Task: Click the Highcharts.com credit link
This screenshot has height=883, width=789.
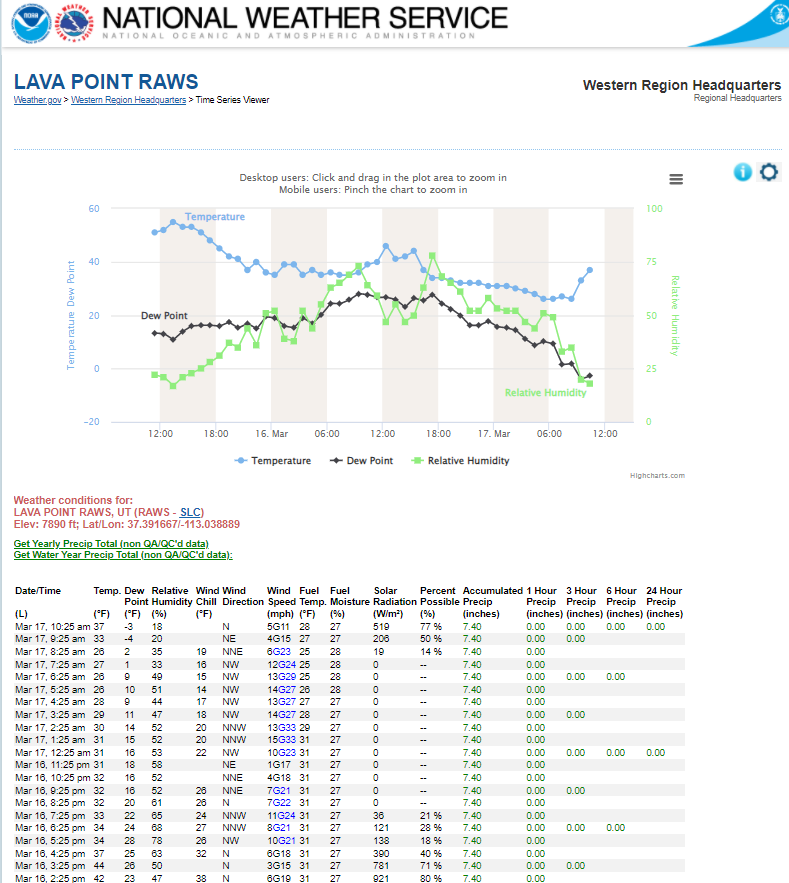Action: coord(657,476)
